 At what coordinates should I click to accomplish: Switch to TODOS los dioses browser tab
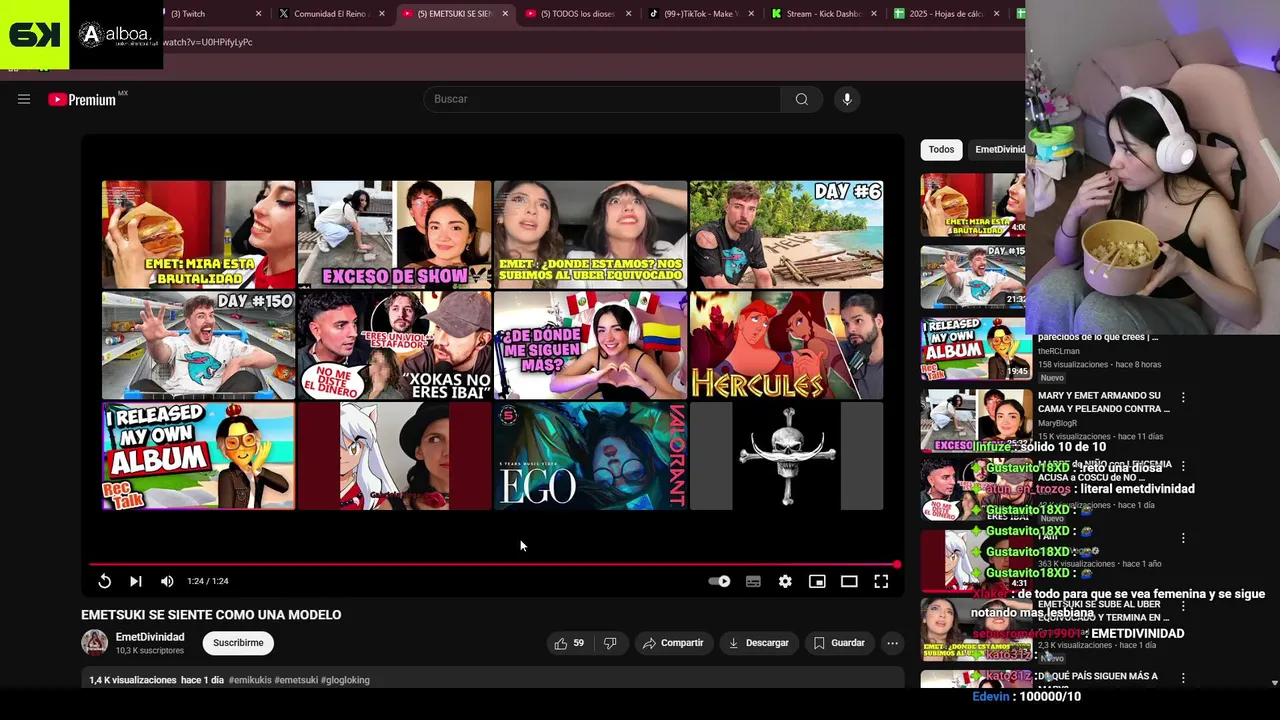577,14
